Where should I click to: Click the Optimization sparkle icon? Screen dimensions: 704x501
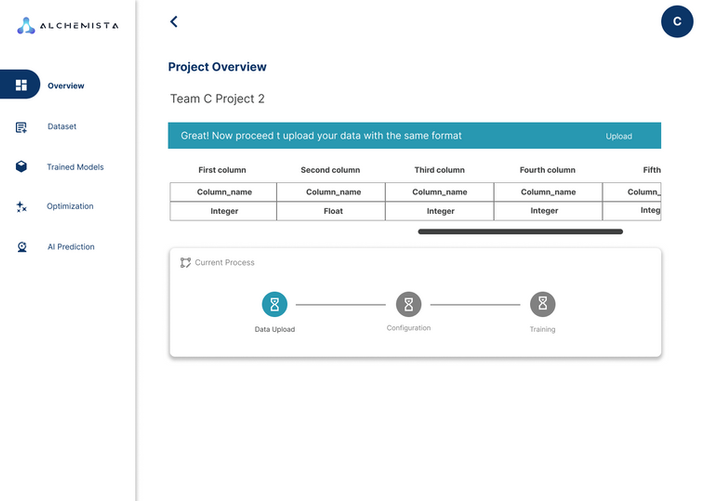21,207
